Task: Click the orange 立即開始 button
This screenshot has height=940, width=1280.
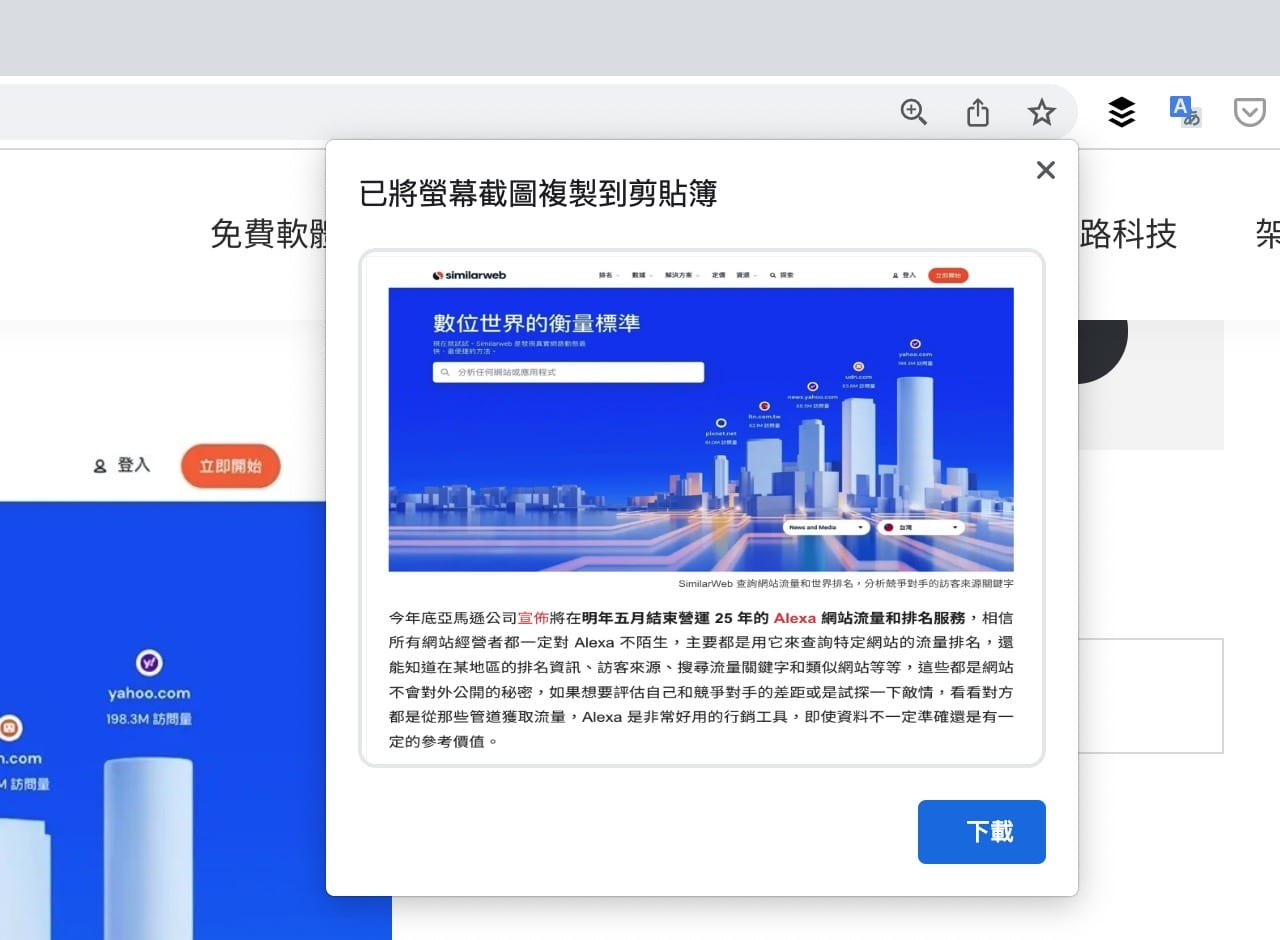Action: (231, 466)
